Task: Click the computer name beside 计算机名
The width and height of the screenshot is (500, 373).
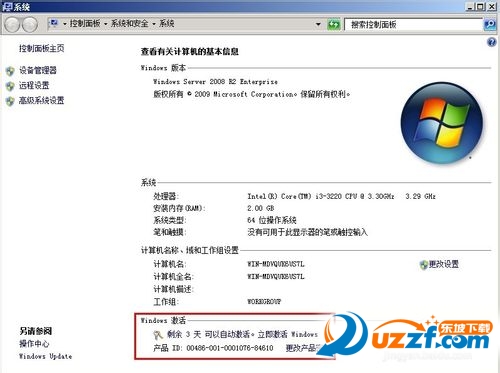Action: (x=276, y=264)
